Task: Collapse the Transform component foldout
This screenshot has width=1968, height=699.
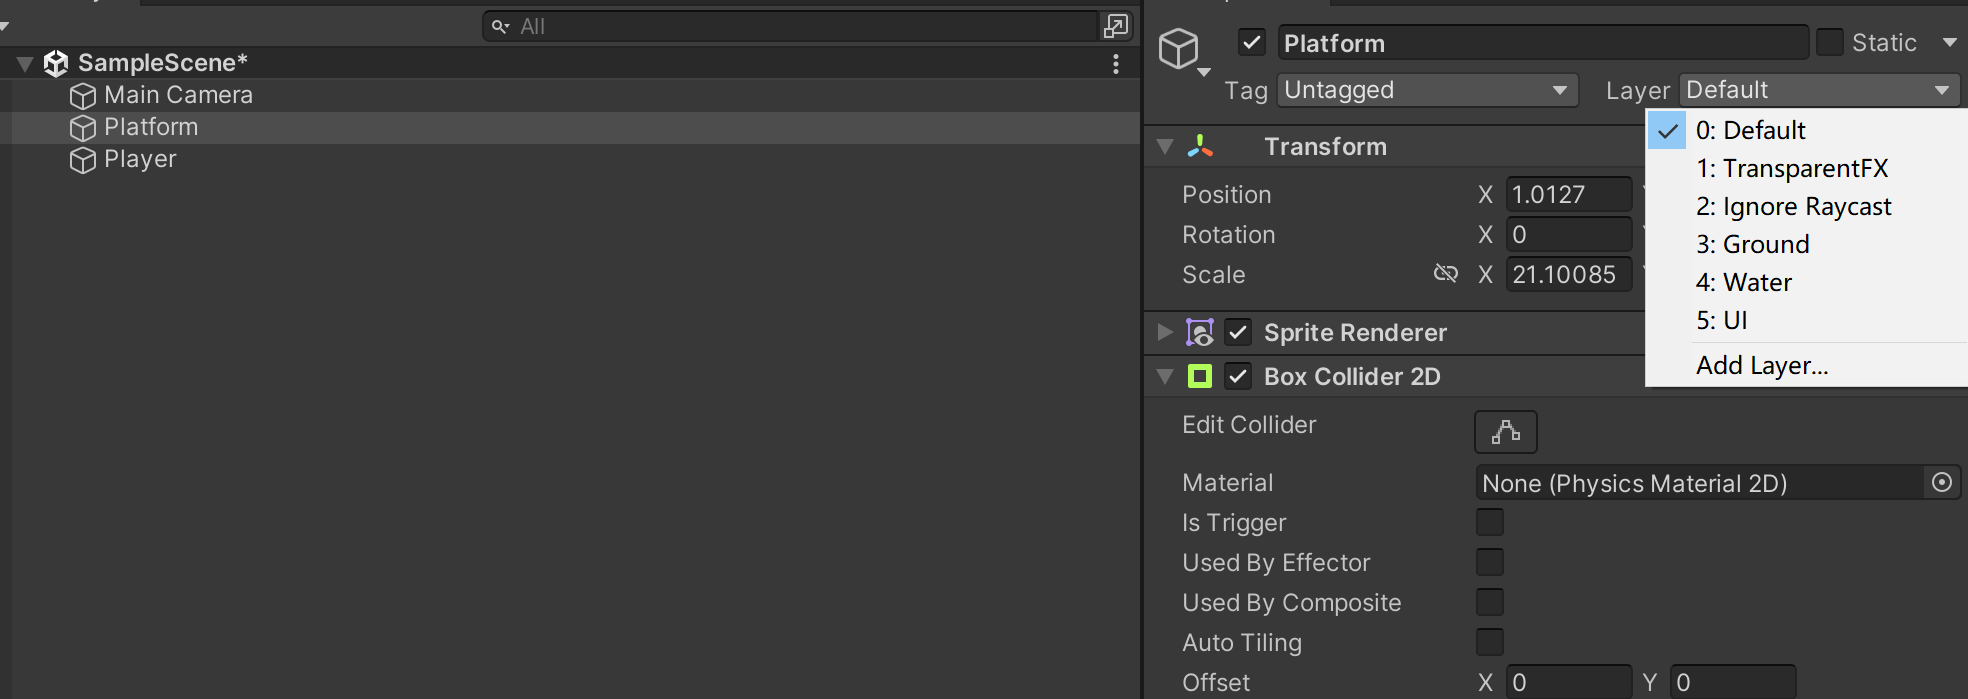Action: point(1165,146)
